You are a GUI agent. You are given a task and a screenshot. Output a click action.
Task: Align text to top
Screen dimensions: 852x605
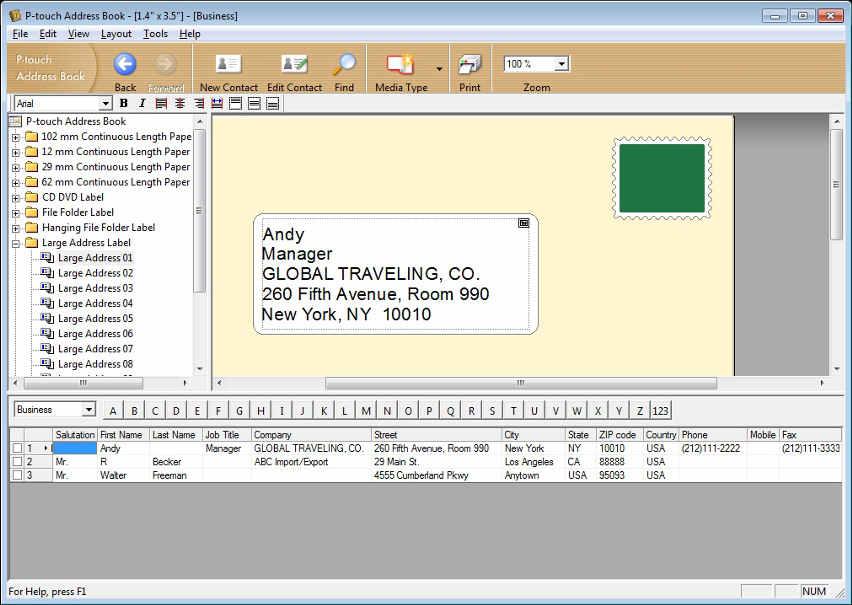[x=235, y=103]
